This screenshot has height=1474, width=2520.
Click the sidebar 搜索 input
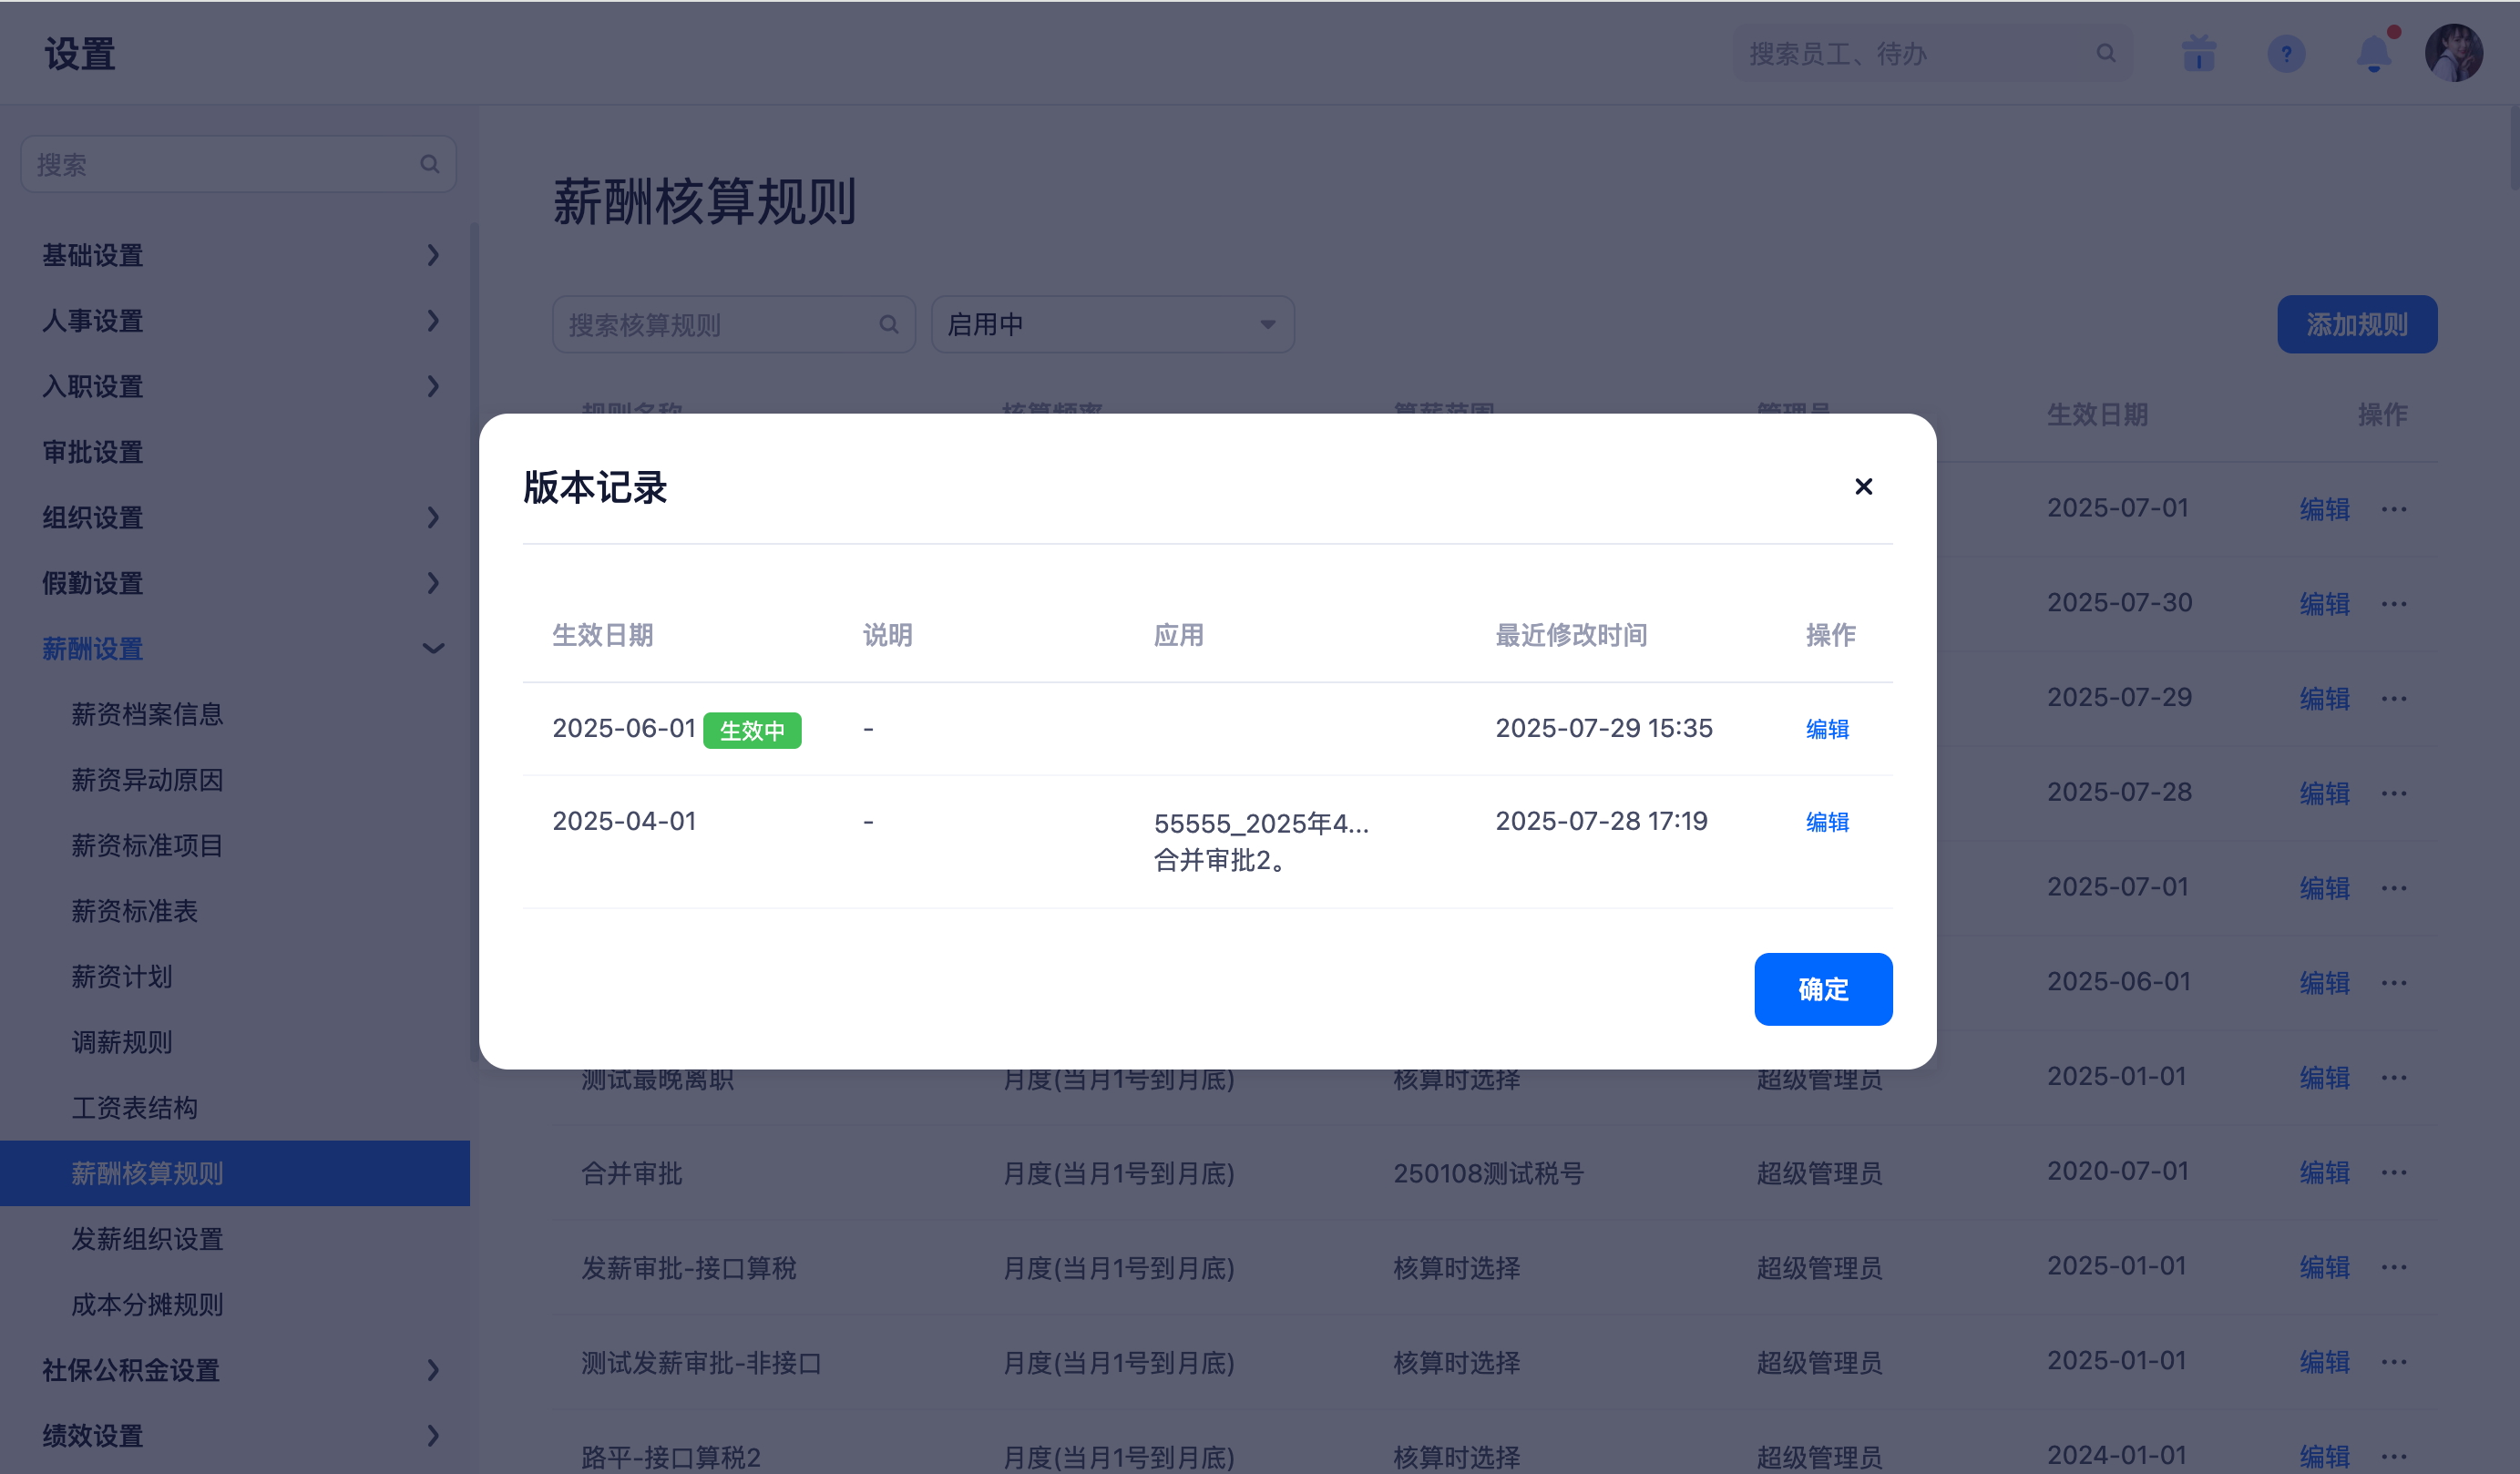(238, 164)
